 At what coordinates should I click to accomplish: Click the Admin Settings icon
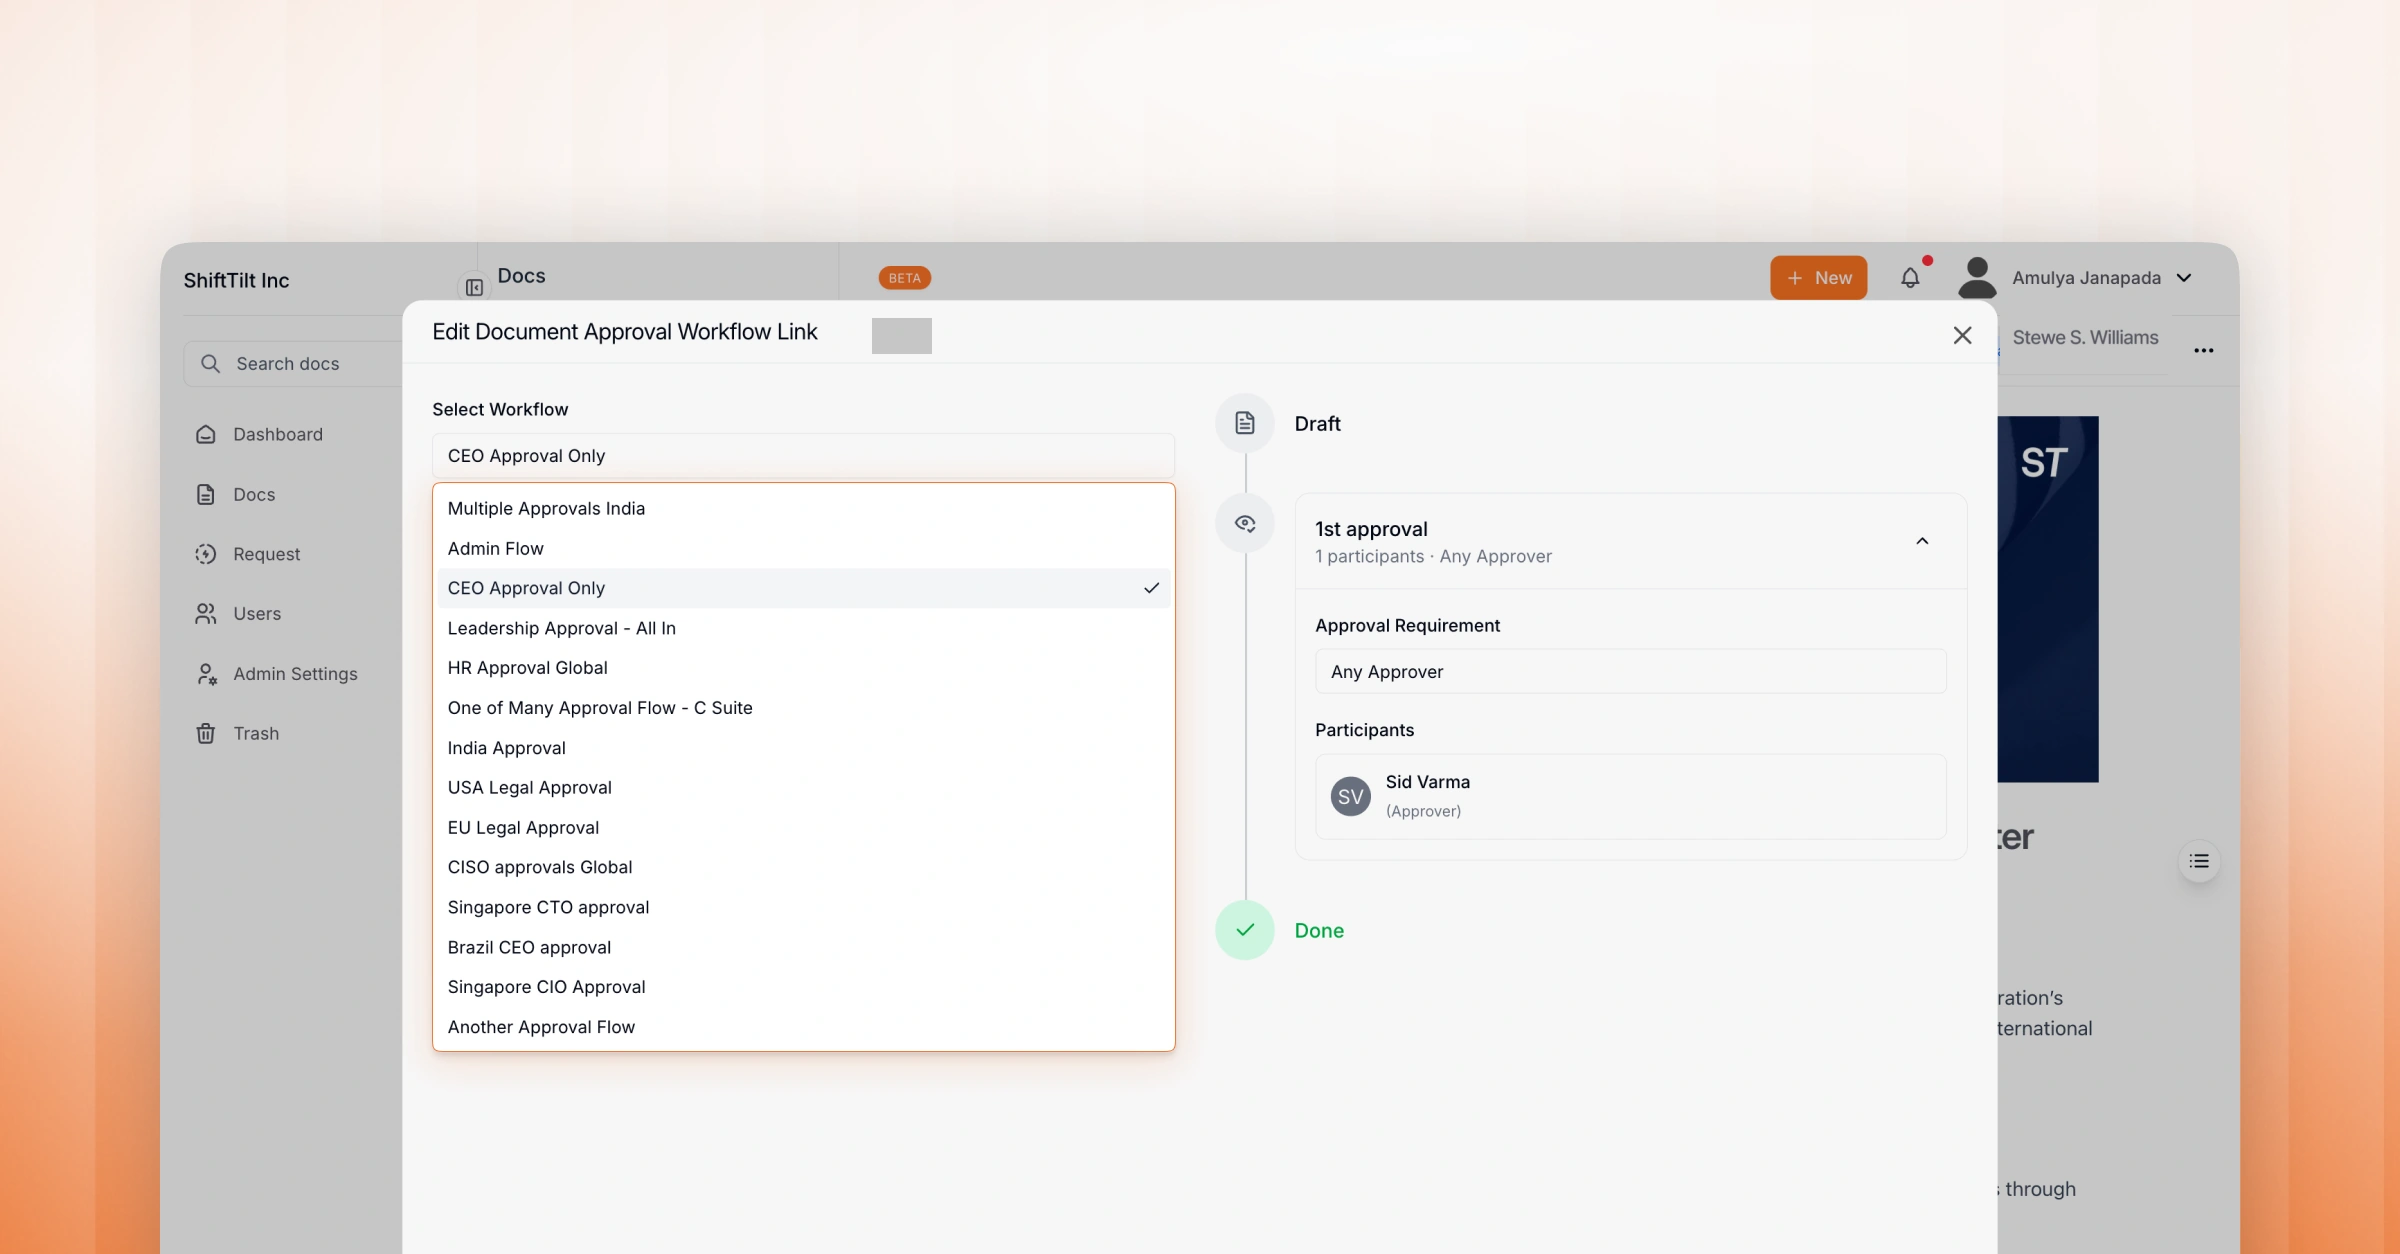click(206, 674)
